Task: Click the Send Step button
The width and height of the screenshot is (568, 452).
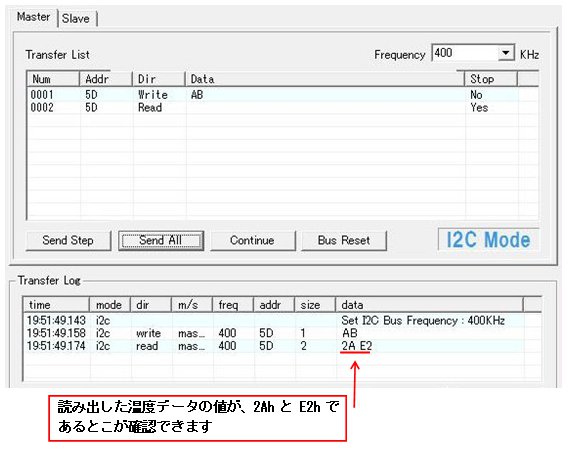Action: (x=68, y=240)
